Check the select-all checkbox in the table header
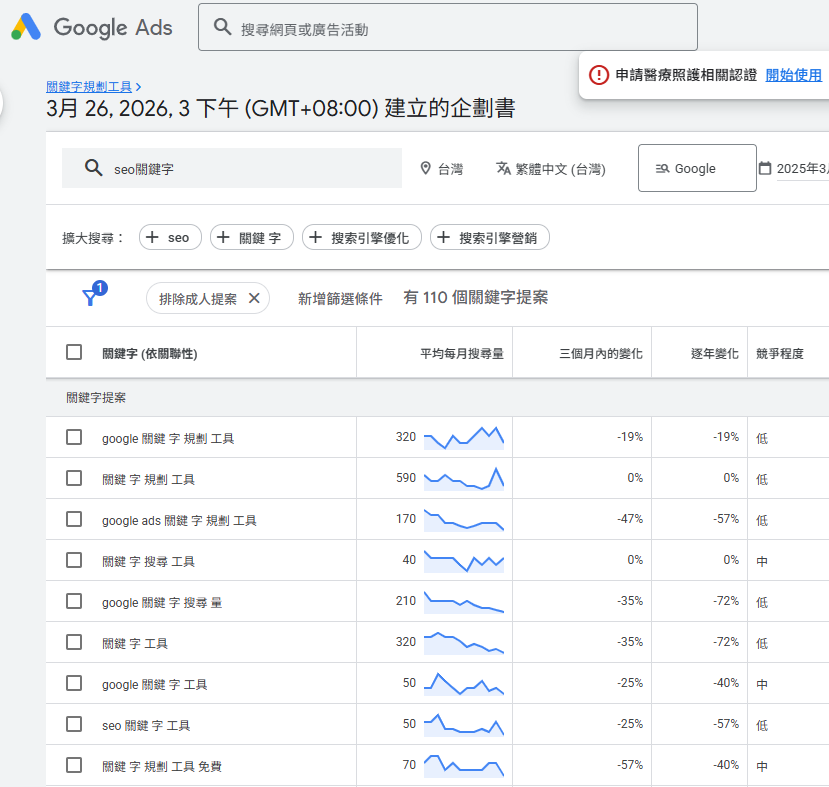 pos(73,352)
